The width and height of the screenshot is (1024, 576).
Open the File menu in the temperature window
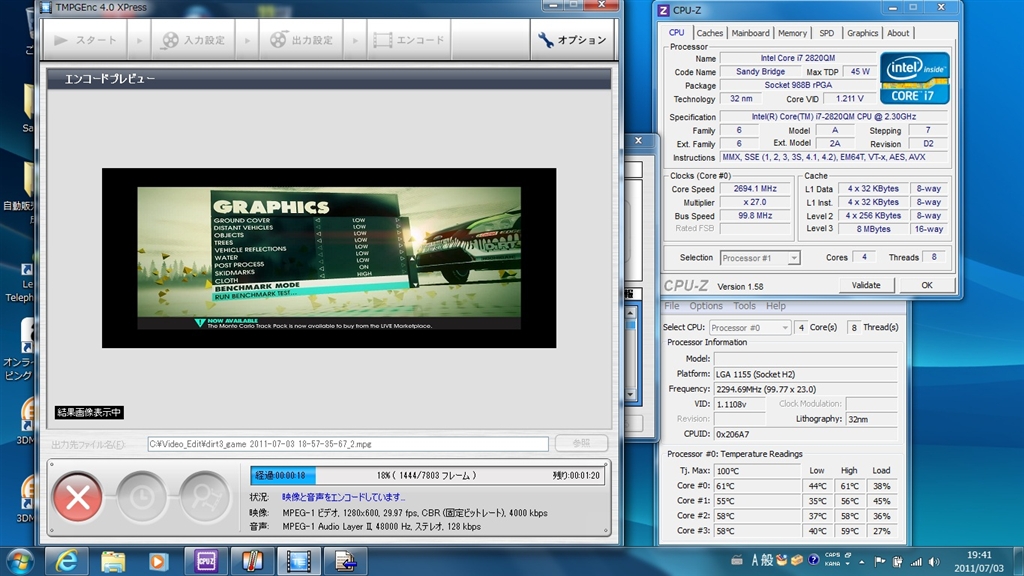click(x=671, y=306)
